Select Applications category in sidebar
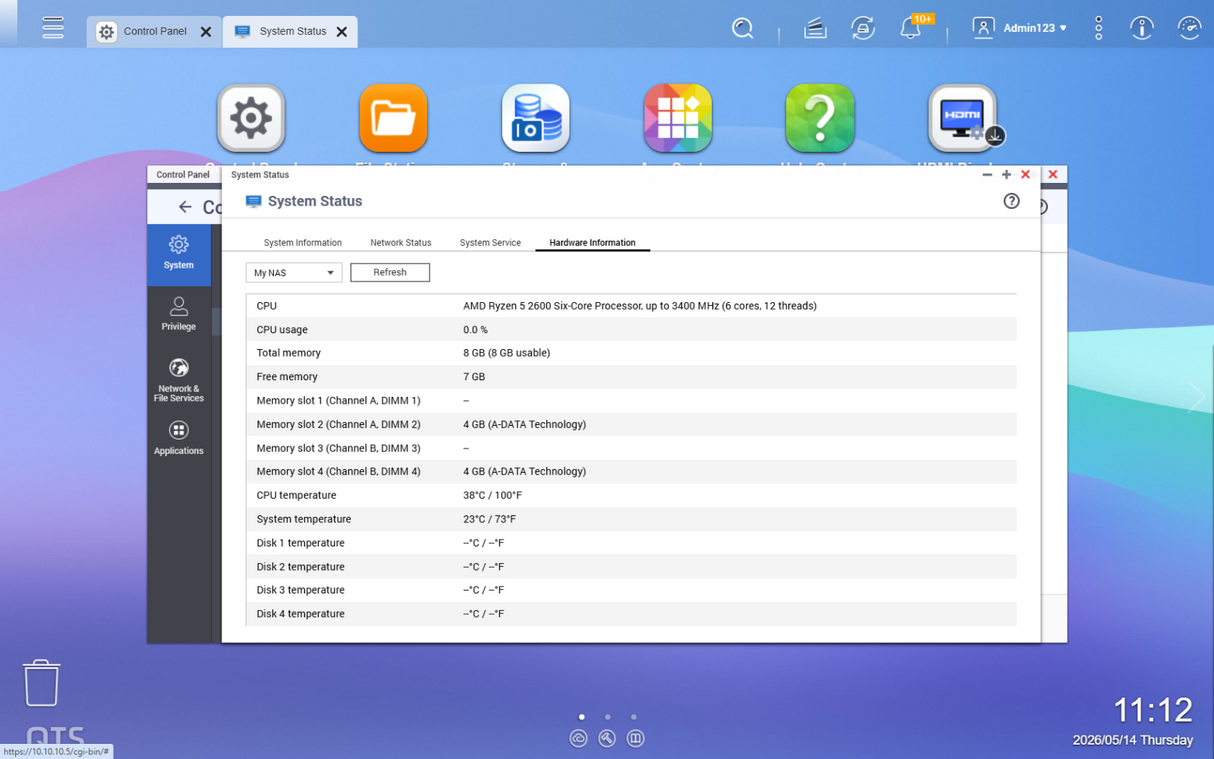This screenshot has height=759, width=1214. click(179, 438)
